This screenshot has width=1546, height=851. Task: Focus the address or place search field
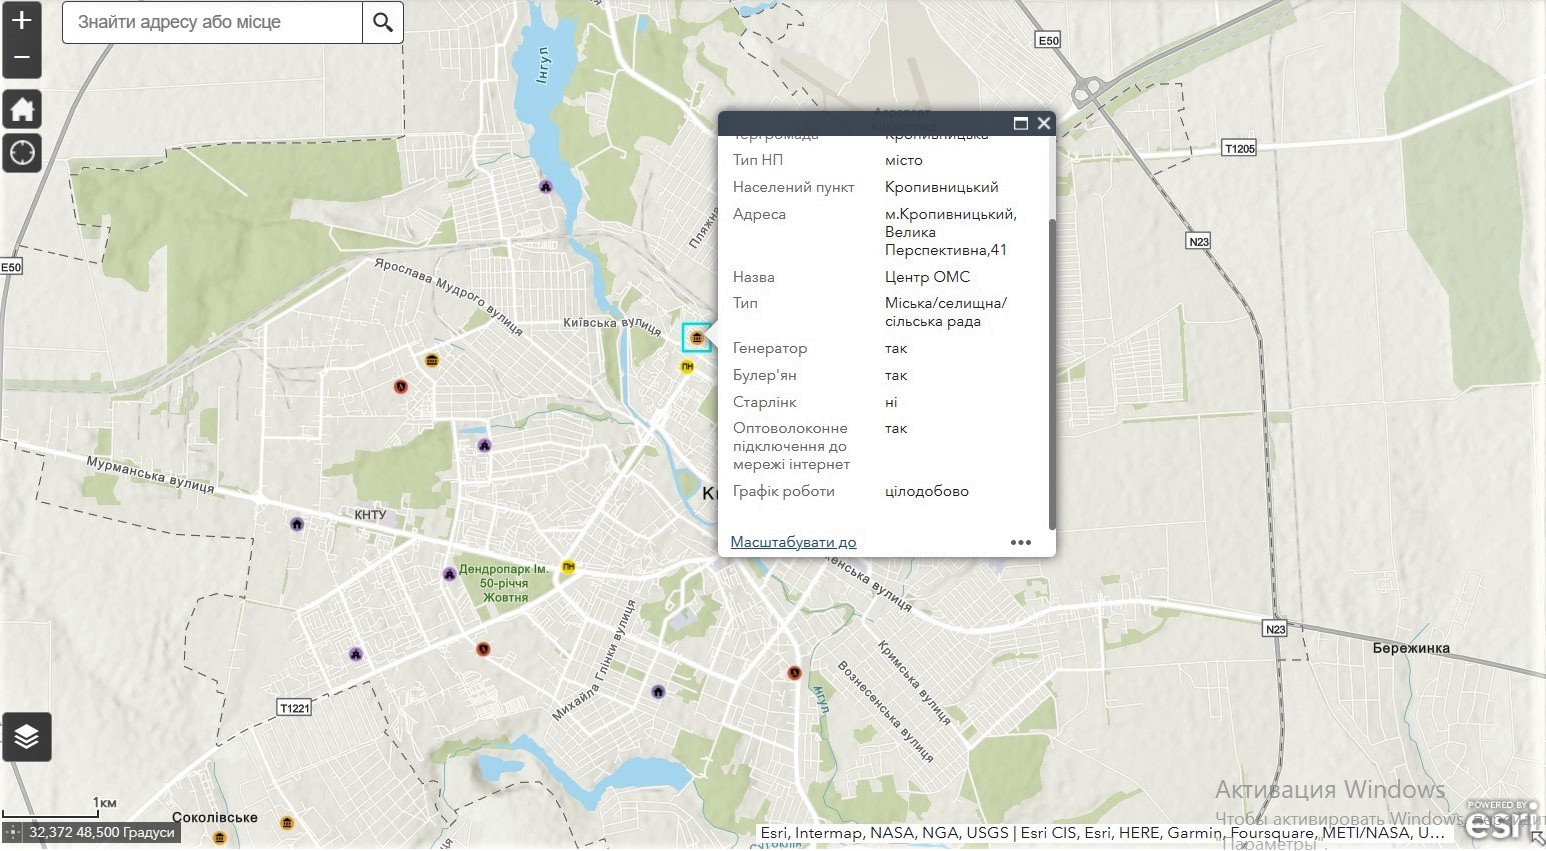click(212, 22)
